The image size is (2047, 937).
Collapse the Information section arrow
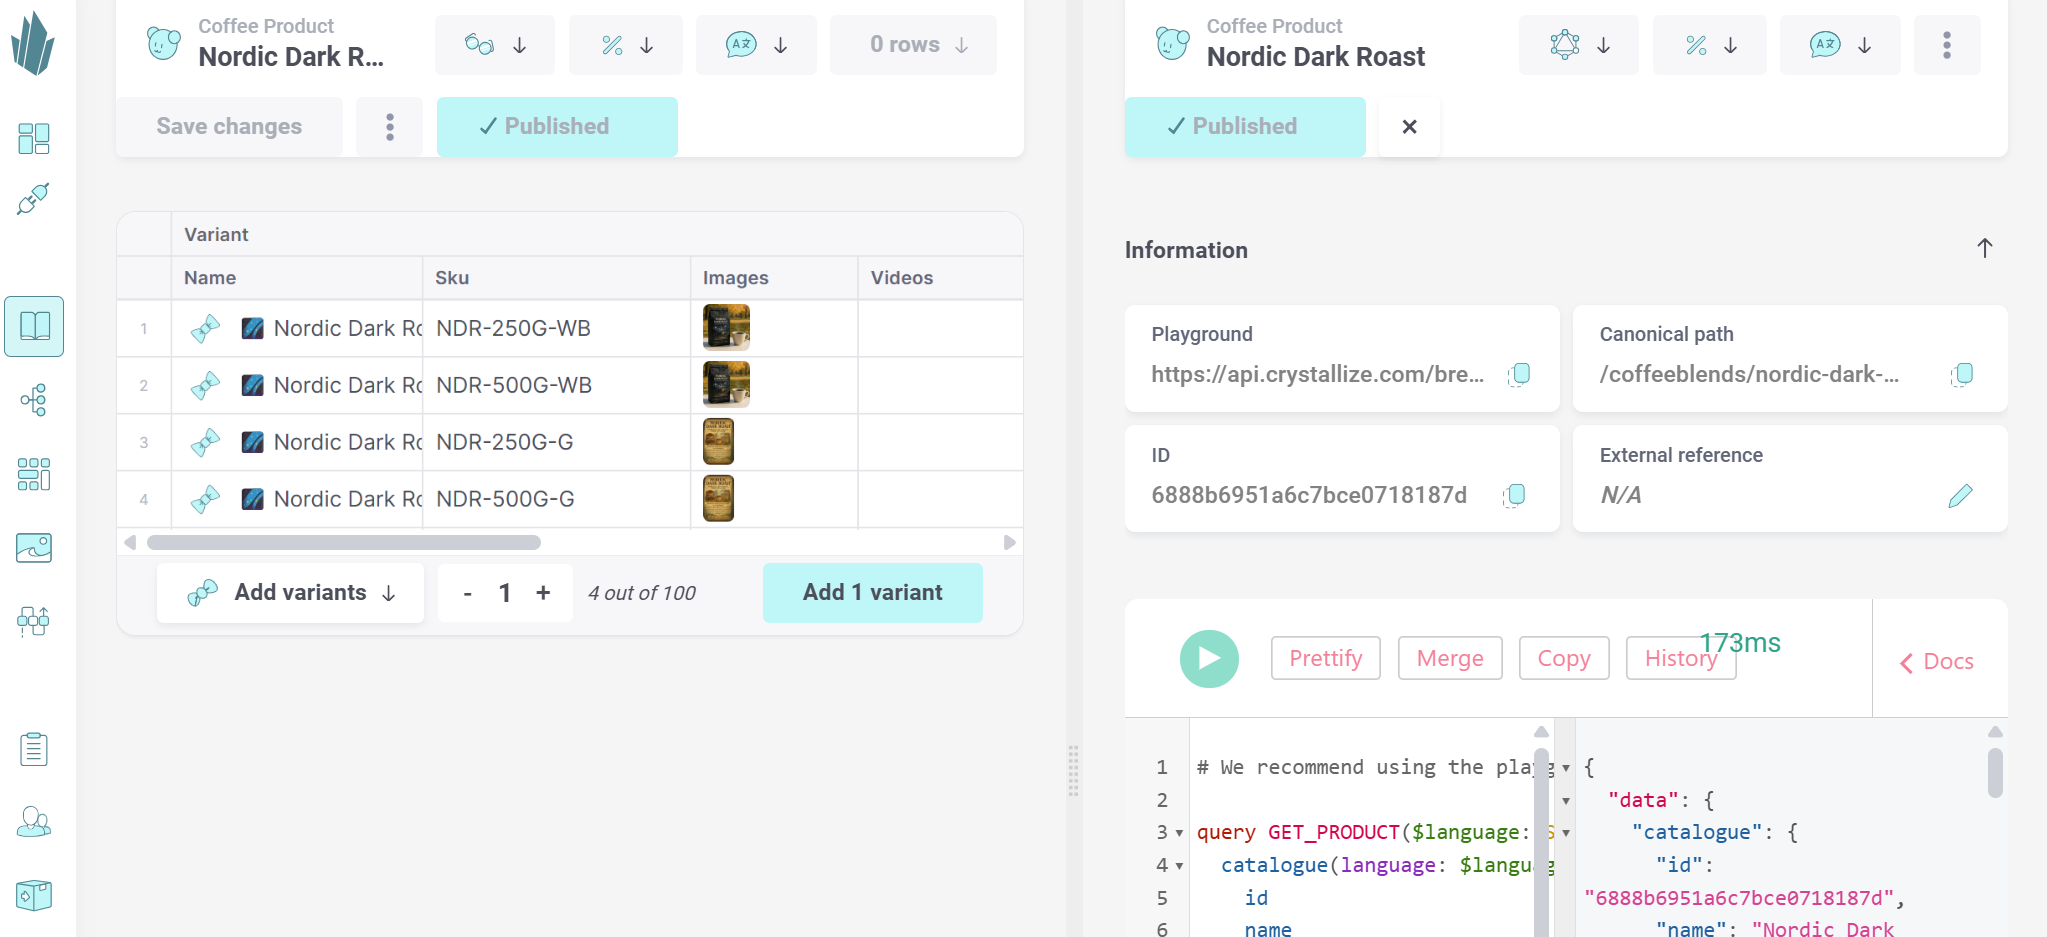coord(1985,248)
